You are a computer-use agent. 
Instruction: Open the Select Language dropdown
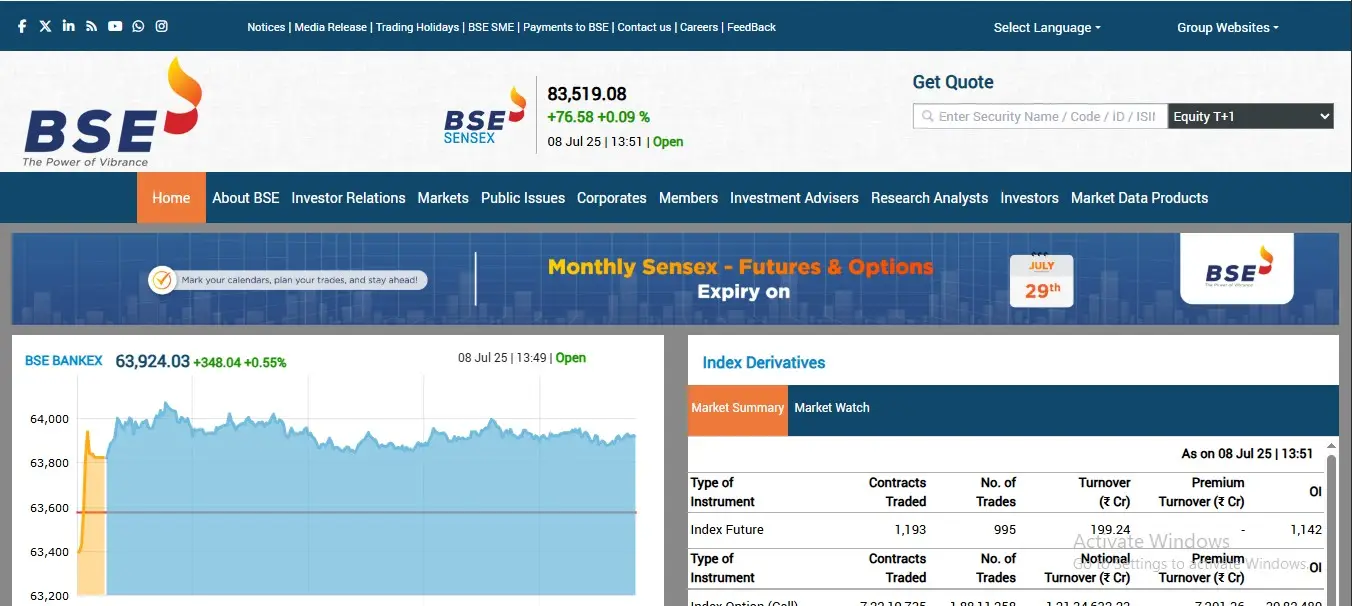pyautogui.click(x=1046, y=27)
